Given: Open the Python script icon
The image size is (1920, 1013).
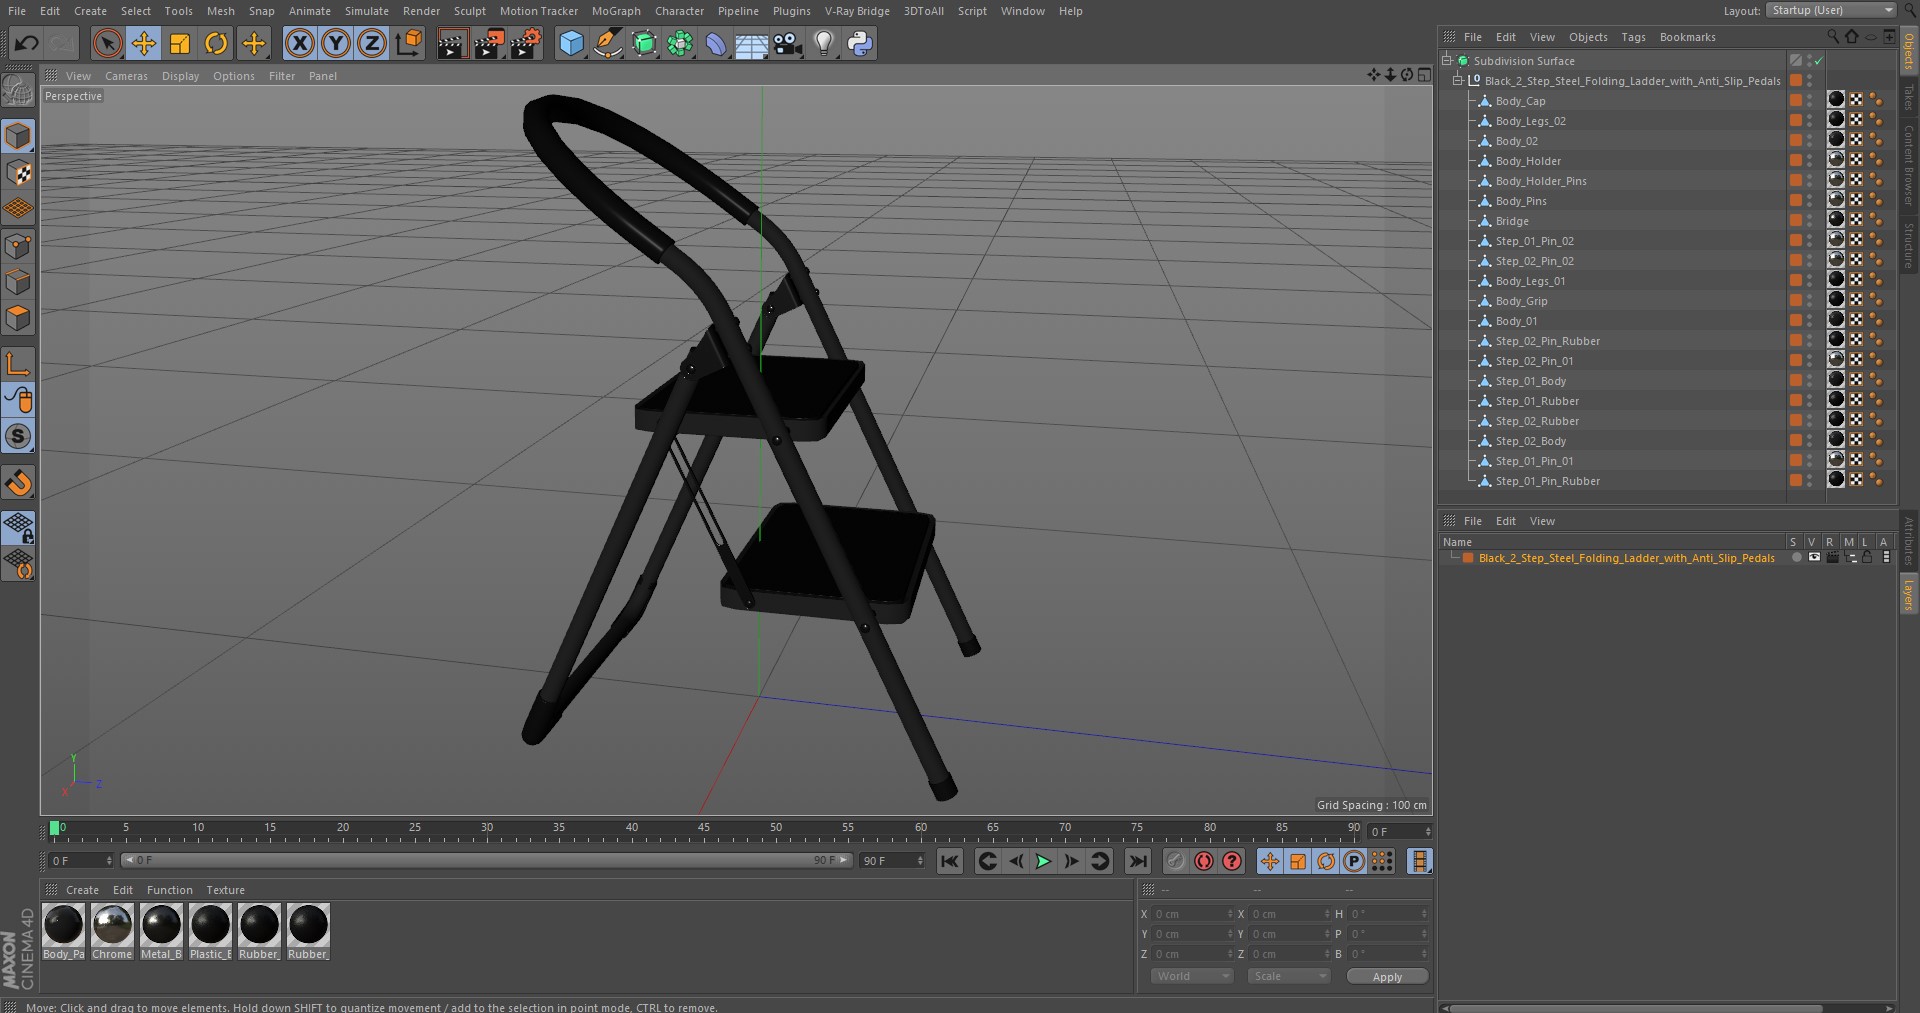Looking at the screenshot, I should tap(860, 43).
